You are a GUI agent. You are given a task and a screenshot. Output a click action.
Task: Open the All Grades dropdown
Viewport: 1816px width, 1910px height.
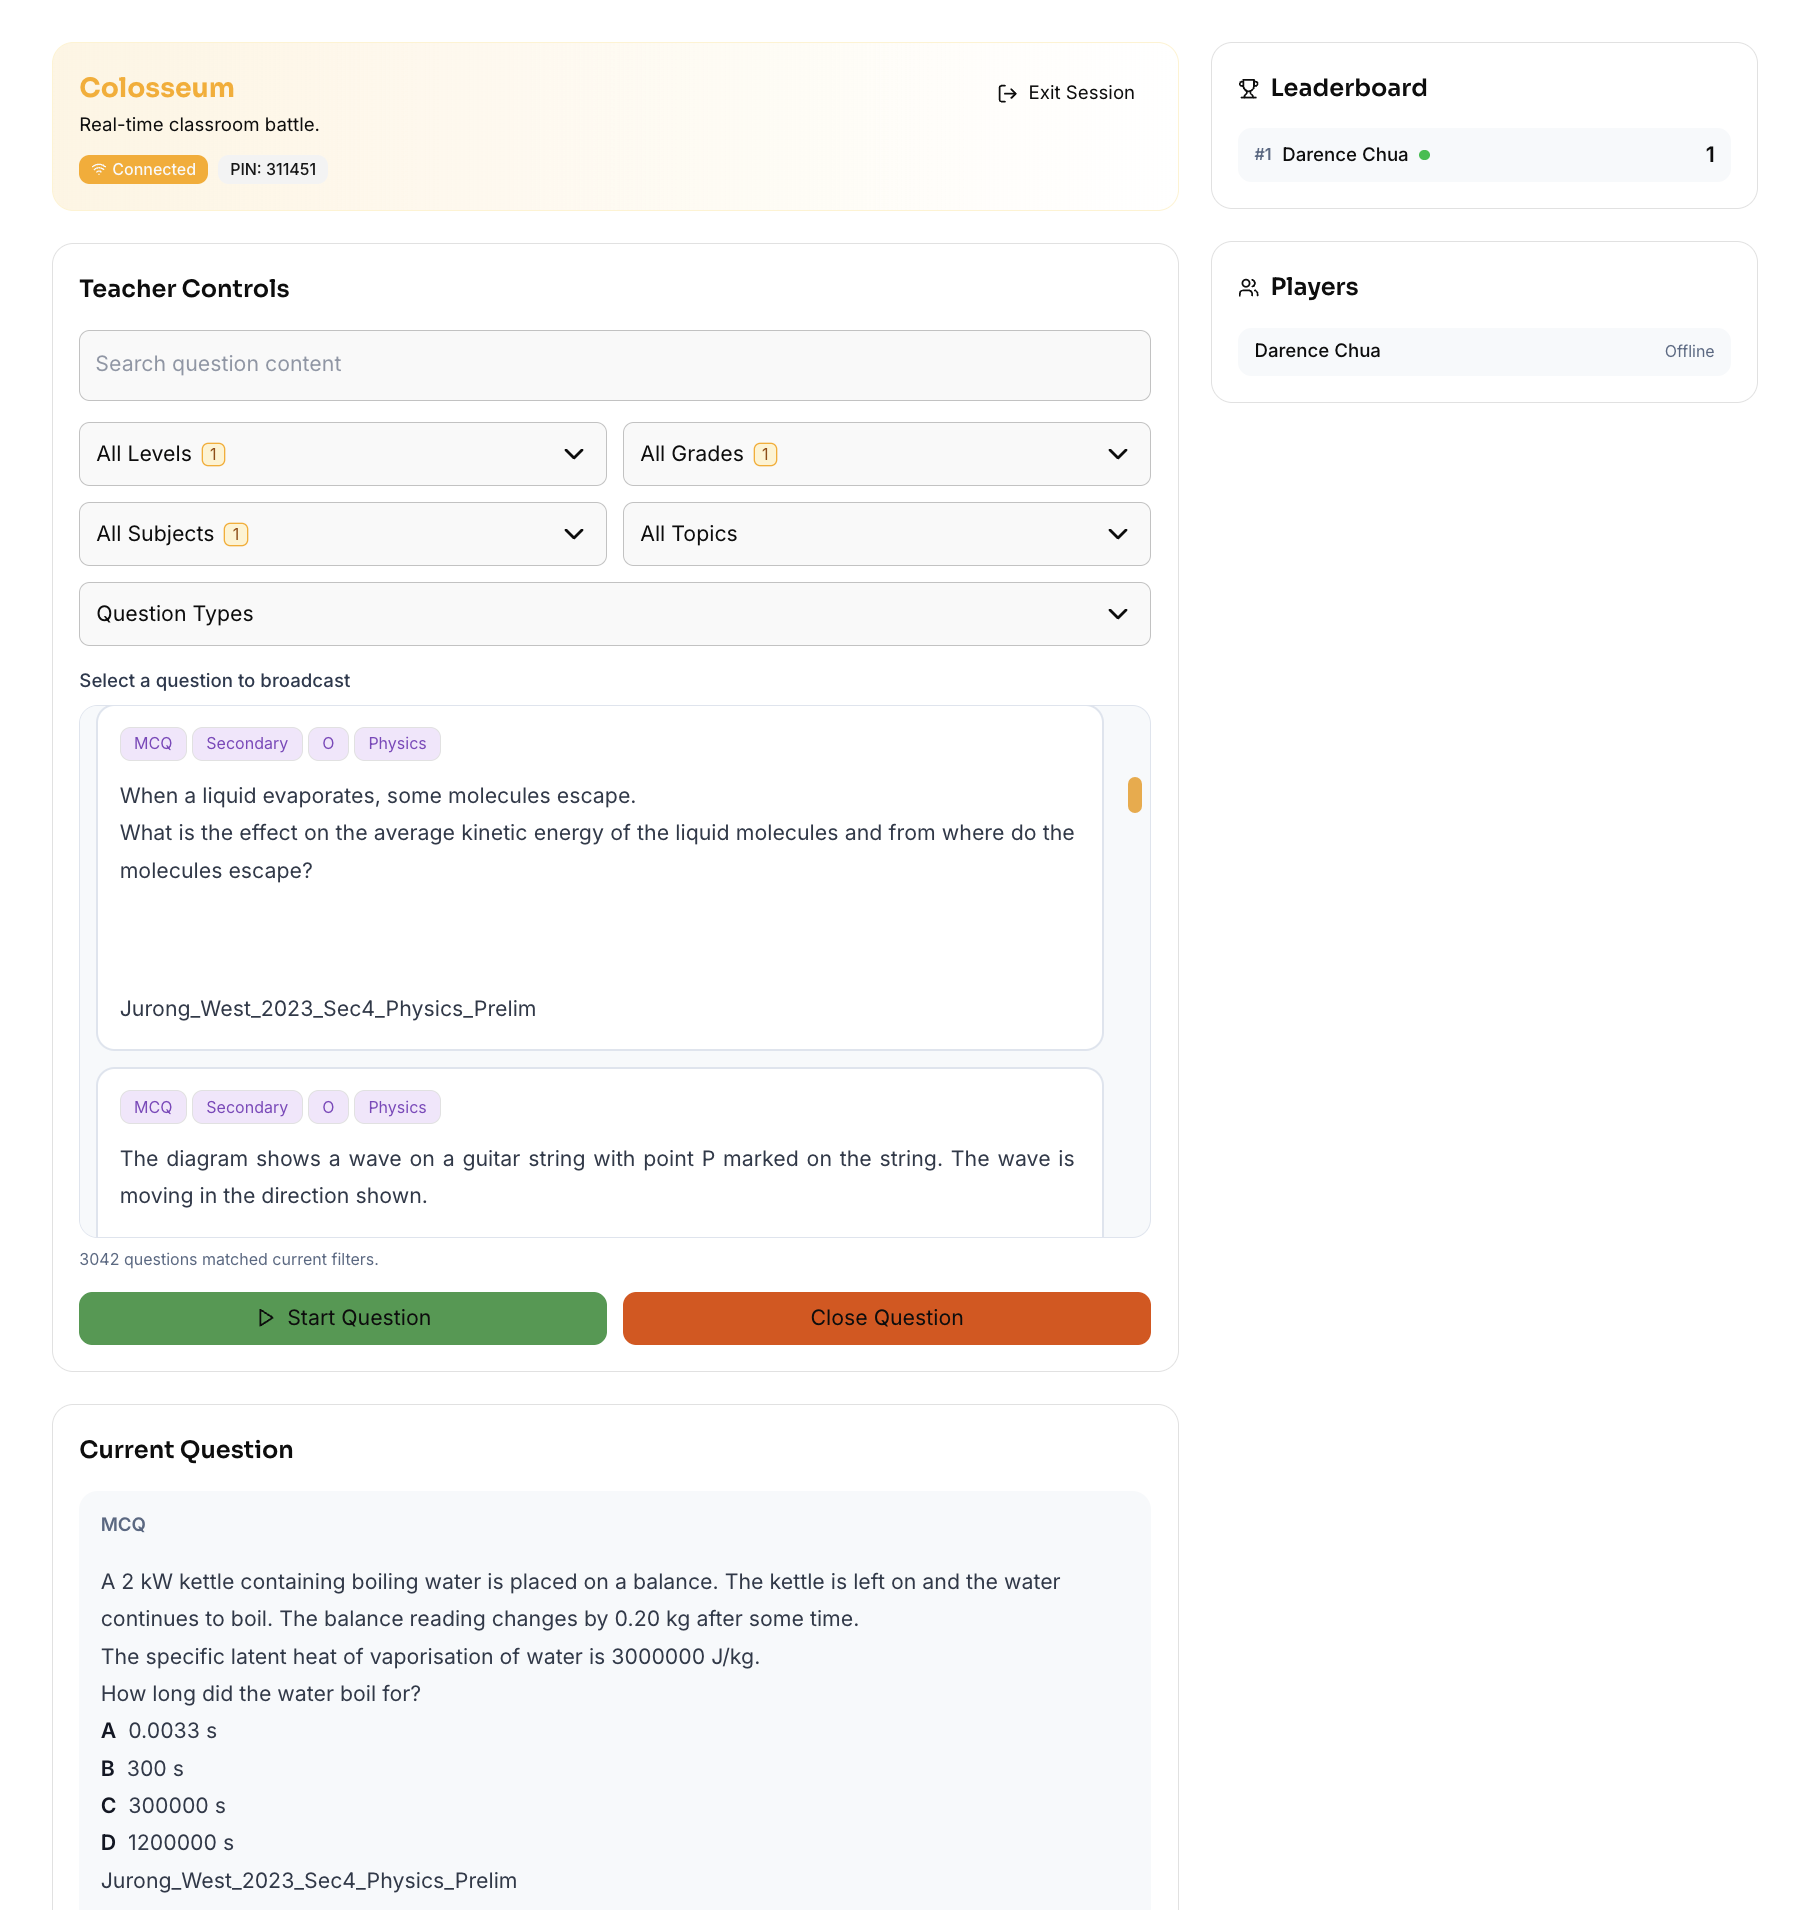(886, 454)
